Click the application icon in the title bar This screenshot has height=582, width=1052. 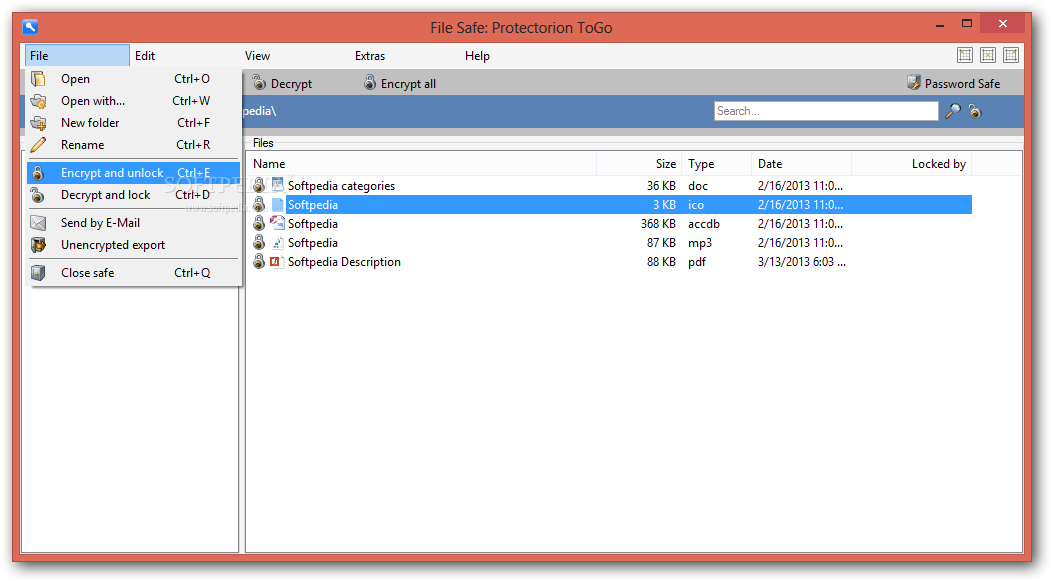pyautogui.click(x=30, y=27)
